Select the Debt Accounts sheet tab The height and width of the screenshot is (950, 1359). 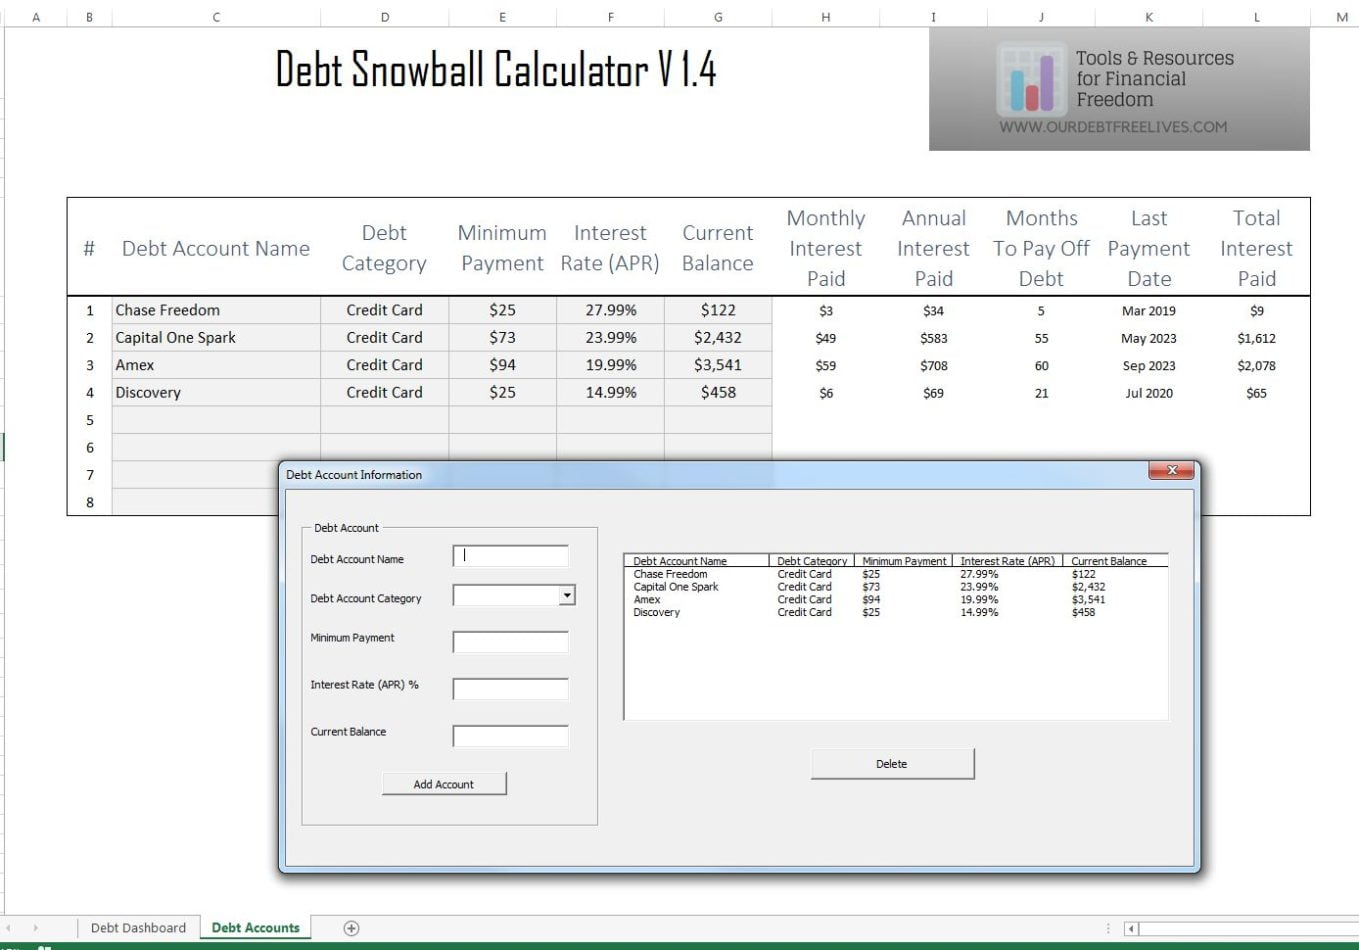[256, 928]
